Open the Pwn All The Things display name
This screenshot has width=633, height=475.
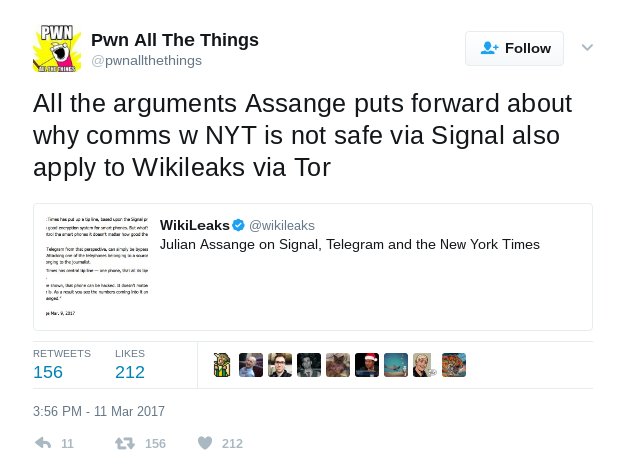[175, 40]
